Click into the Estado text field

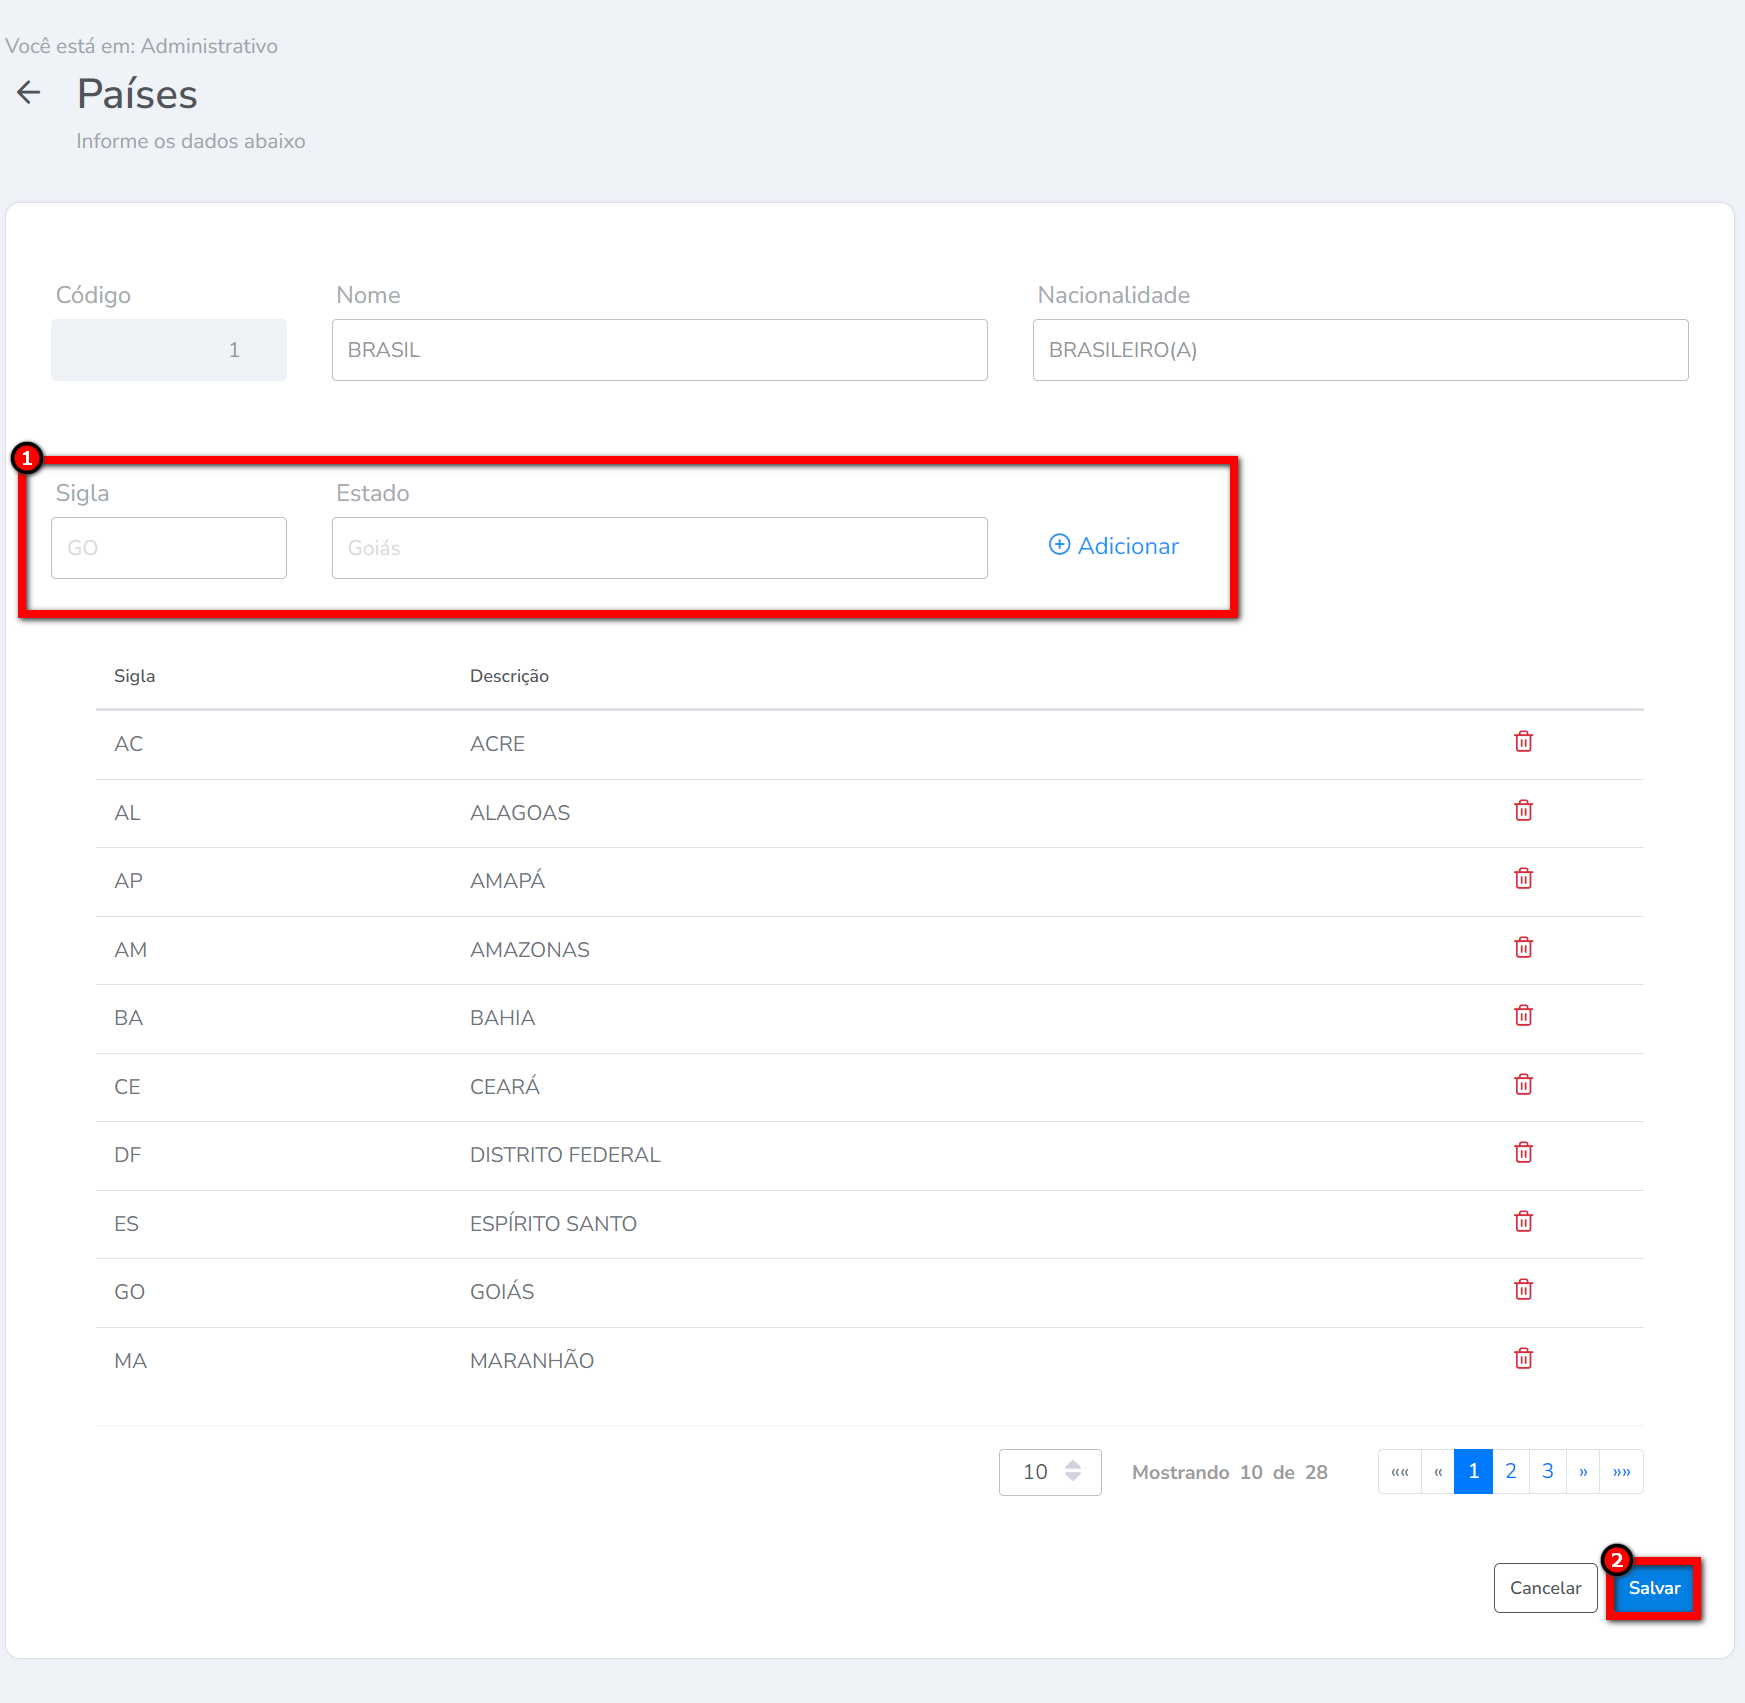[659, 548]
